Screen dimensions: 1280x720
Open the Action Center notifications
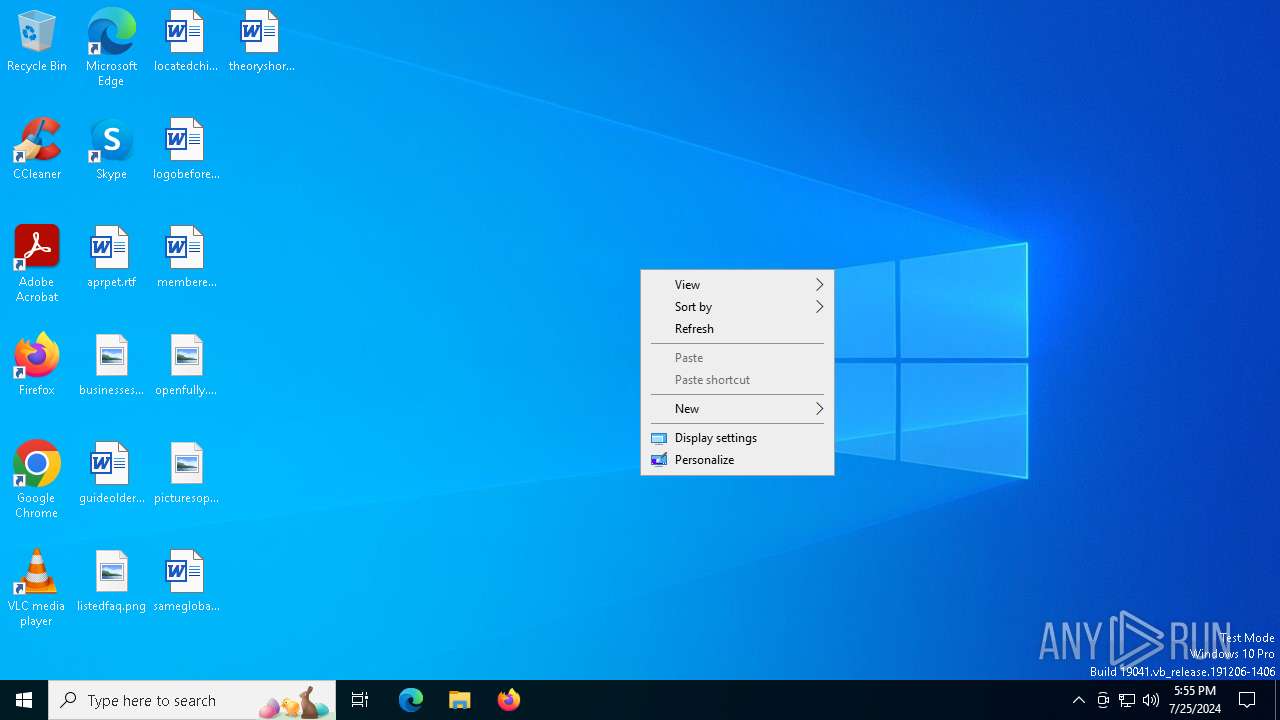pyautogui.click(x=1248, y=700)
